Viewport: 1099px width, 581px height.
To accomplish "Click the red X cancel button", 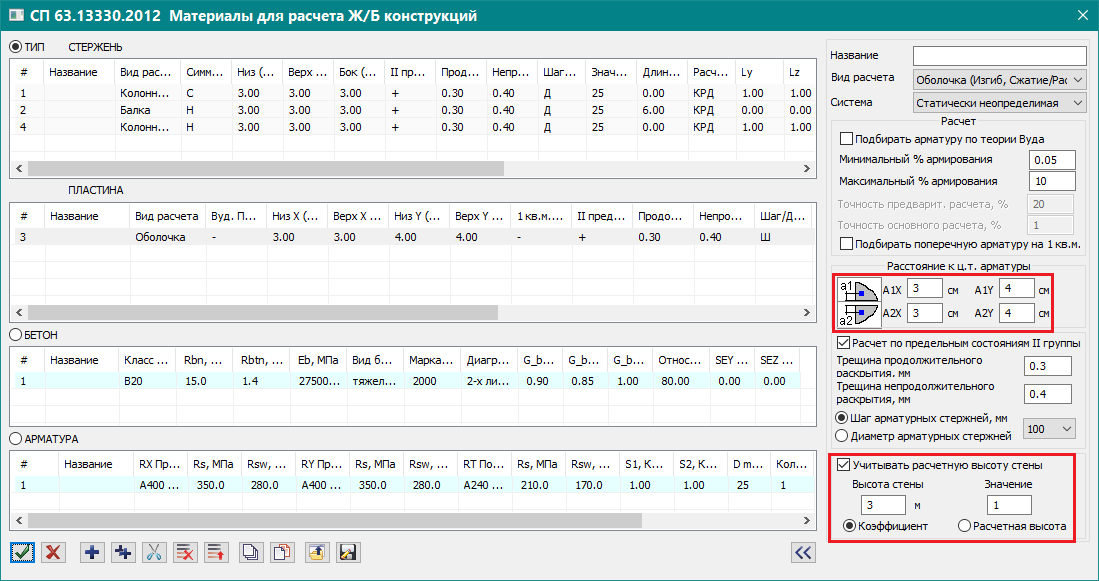I will click(53, 552).
